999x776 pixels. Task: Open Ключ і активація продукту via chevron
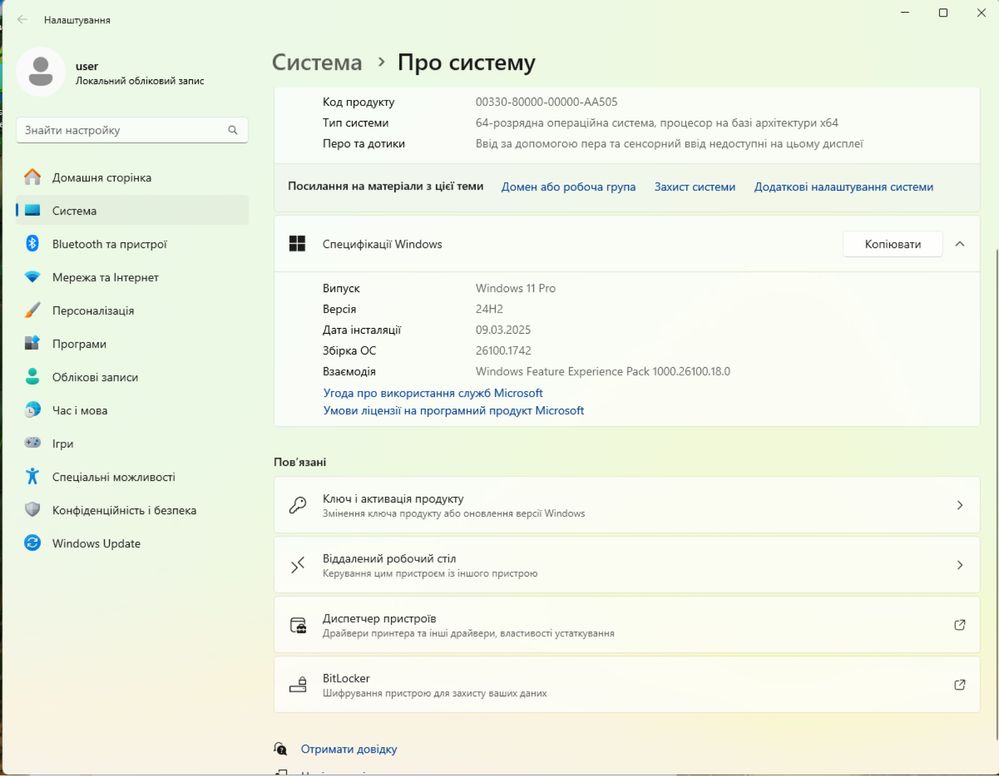[x=959, y=505]
